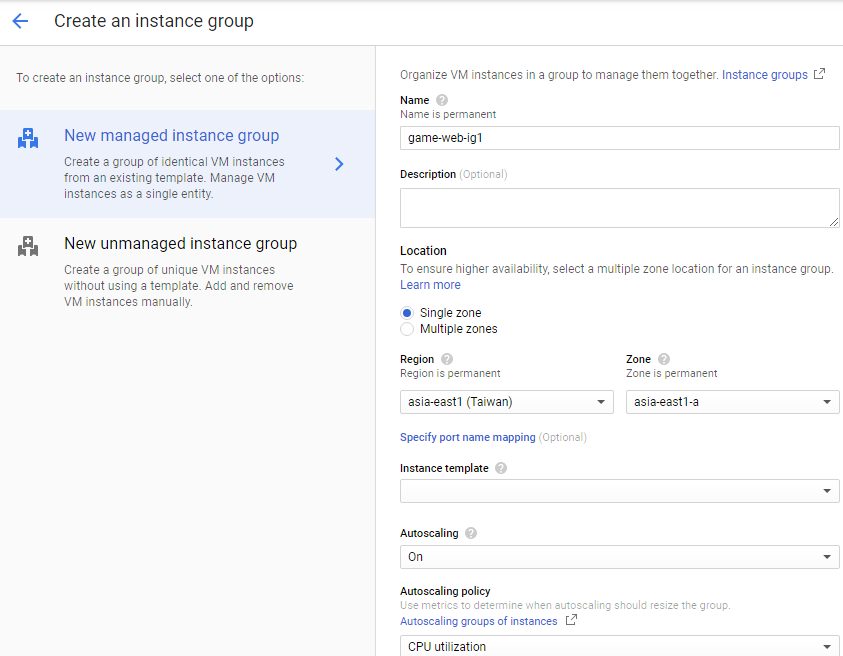Choose New unmanaged instance group option

(x=180, y=244)
